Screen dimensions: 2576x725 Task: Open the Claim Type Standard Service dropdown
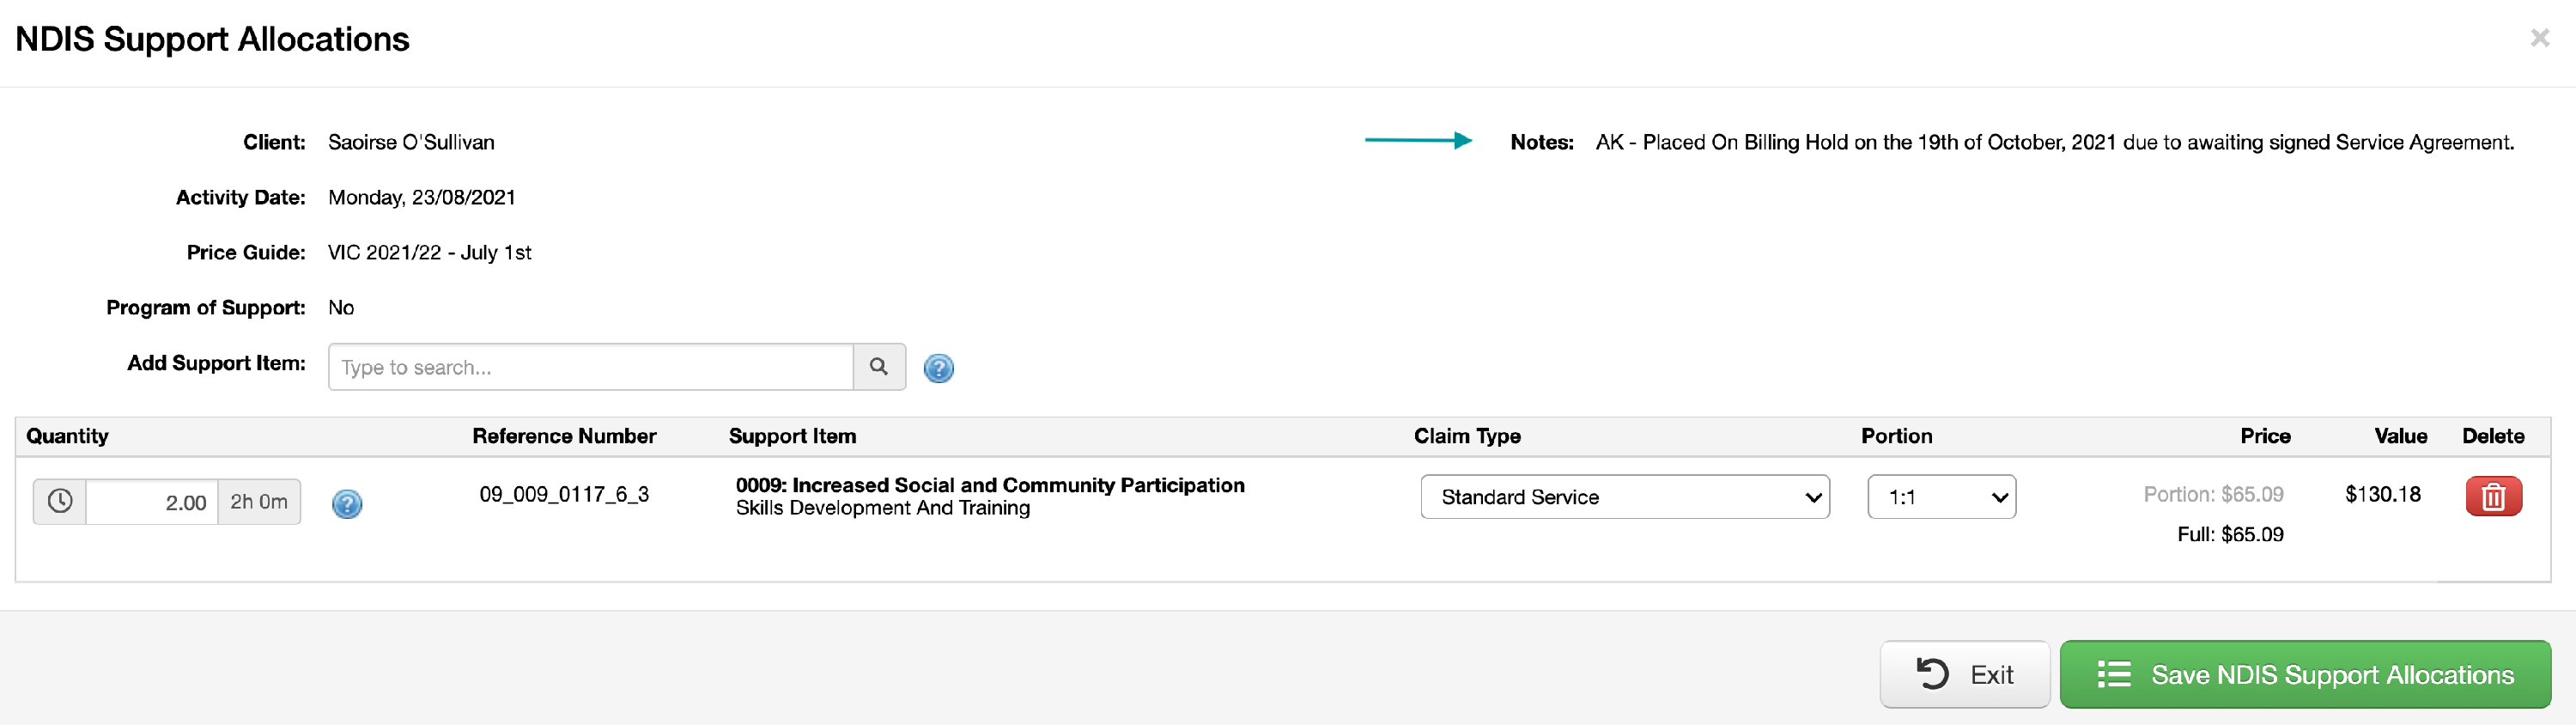pyautogui.click(x=1625, y=497)
